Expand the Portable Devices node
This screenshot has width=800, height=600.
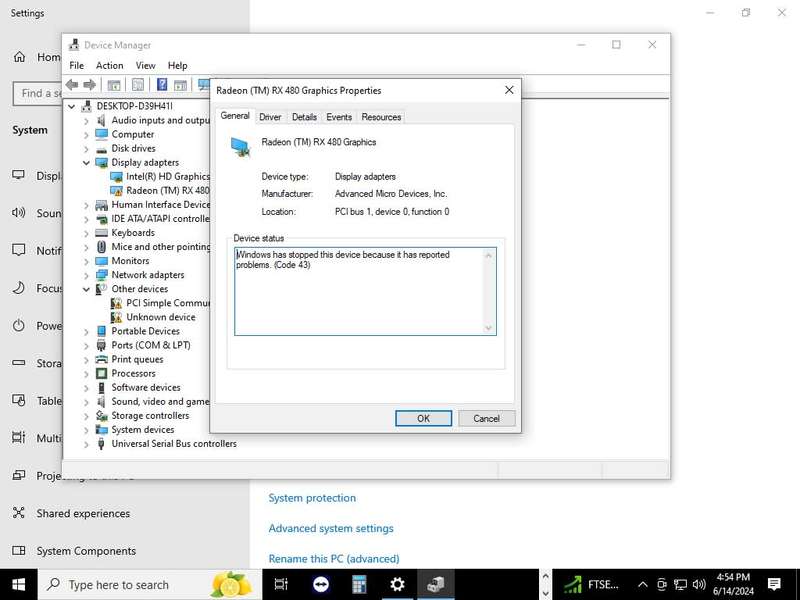86,332
